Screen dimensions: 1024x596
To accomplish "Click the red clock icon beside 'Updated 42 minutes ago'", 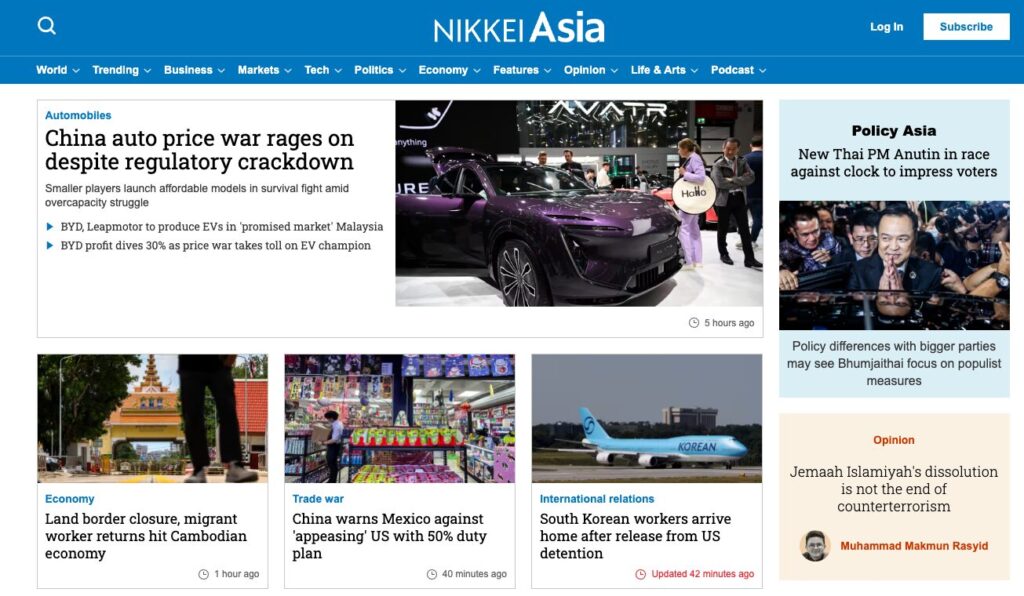I will (641, 574).
